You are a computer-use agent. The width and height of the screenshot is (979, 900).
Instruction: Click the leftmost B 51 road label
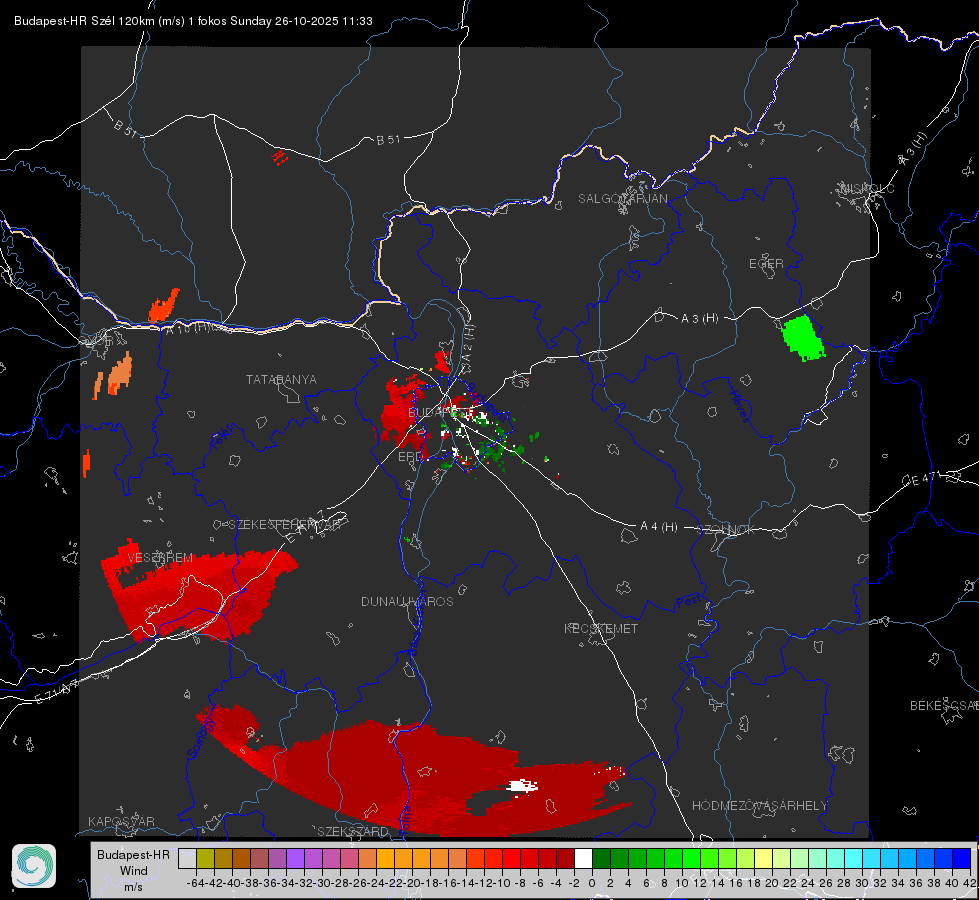click(125, 127)
